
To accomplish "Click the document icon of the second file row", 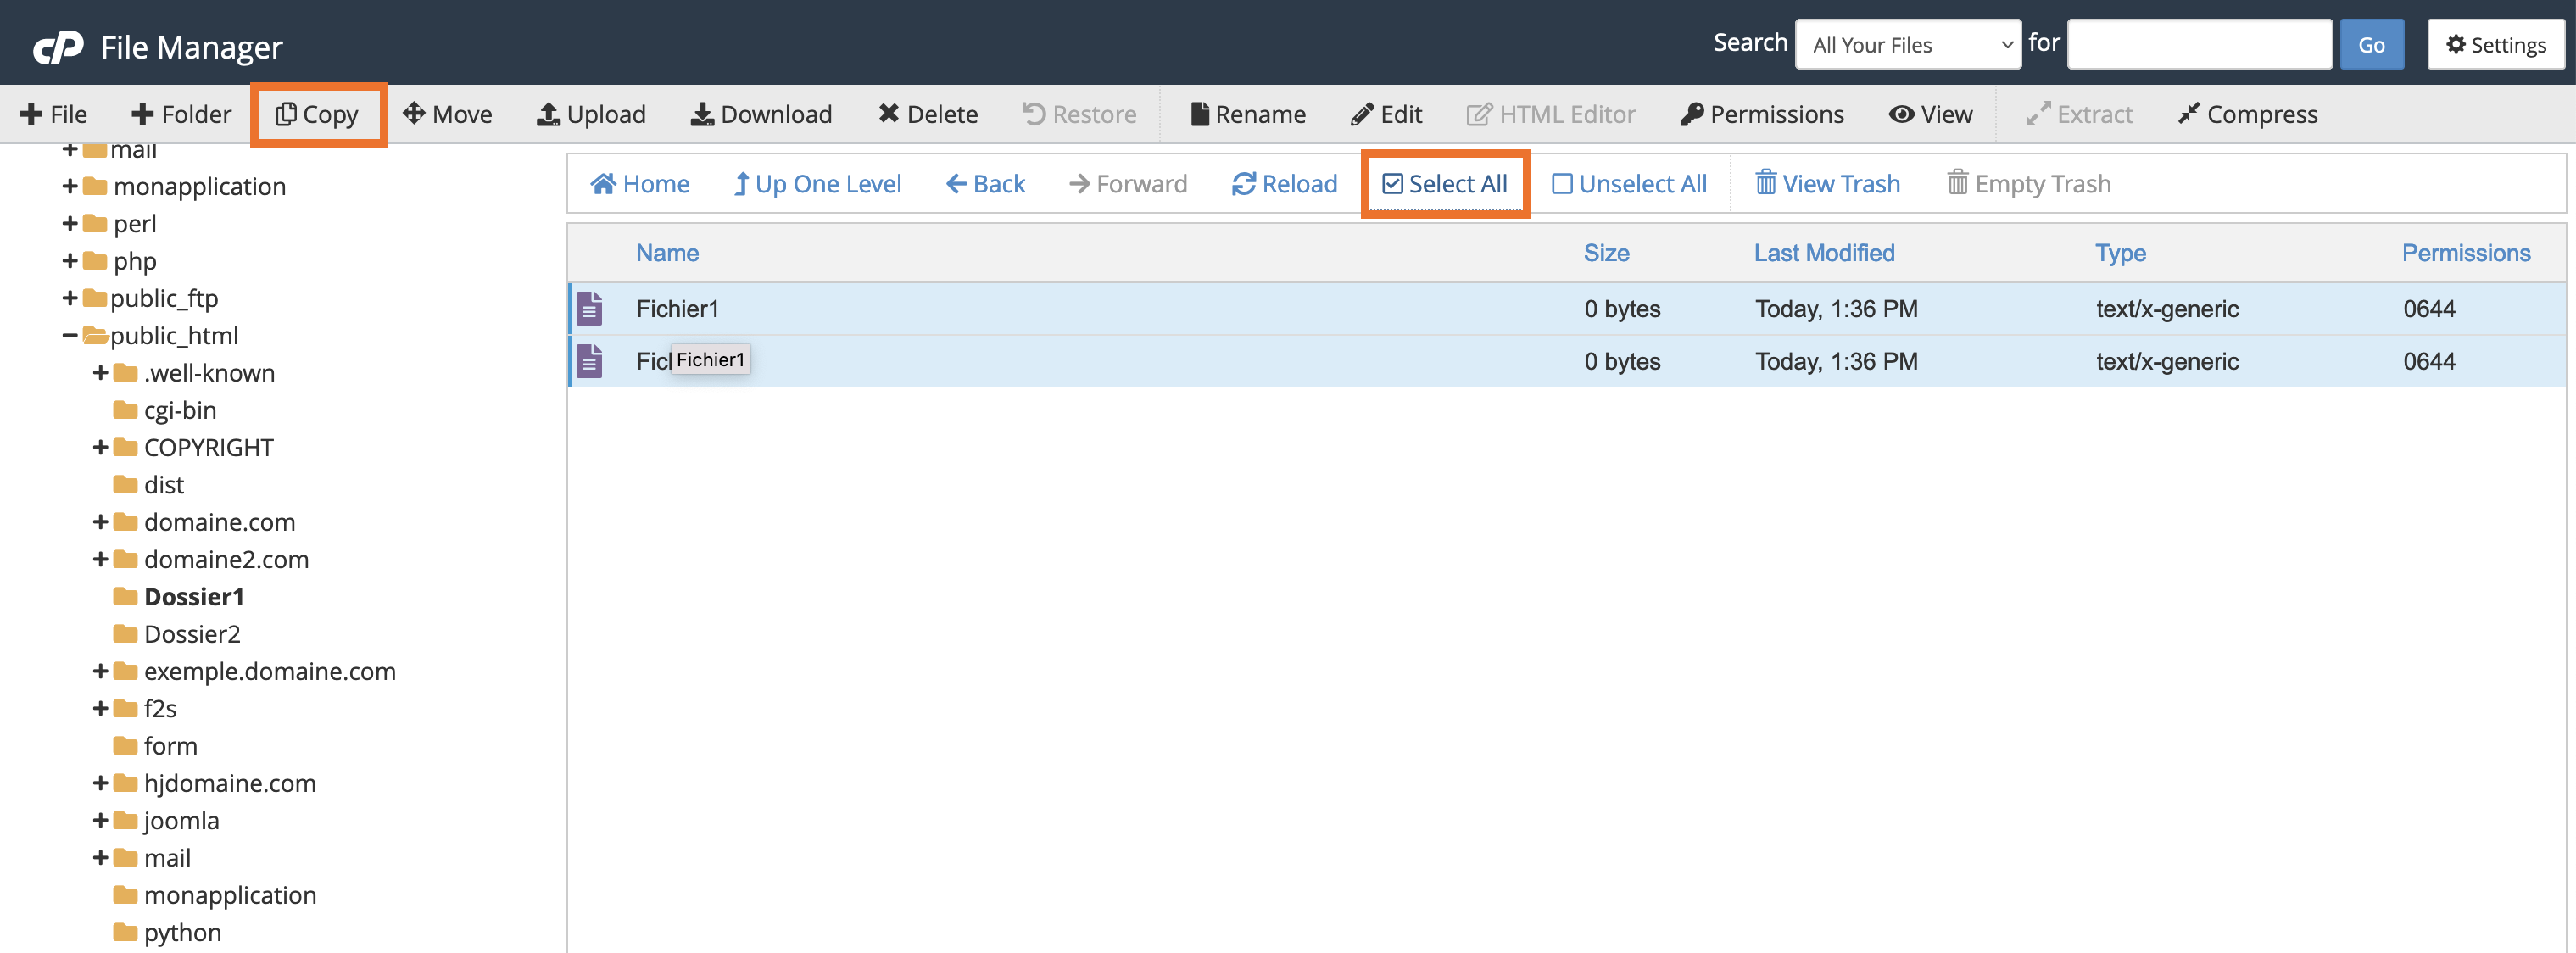I will 589,361.
